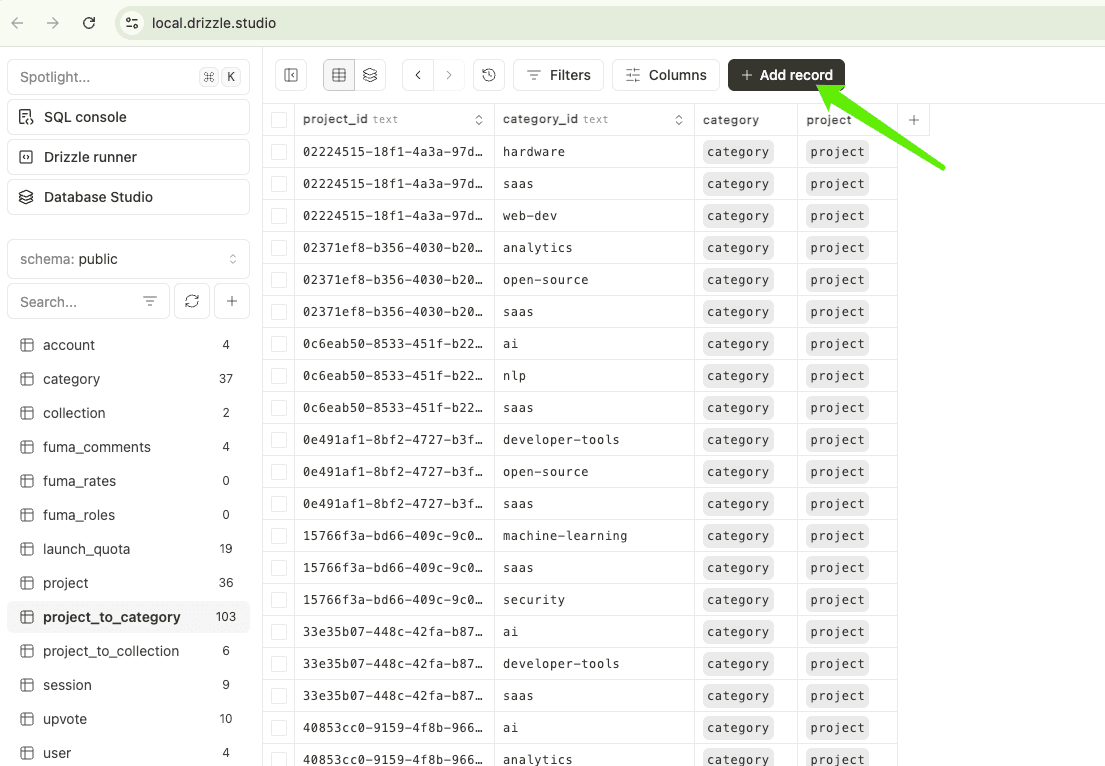The image size is (1105, 766).
Task: Check the 02371ef8 open-source row
Action: pyautogui.click(x=279, y=280)
